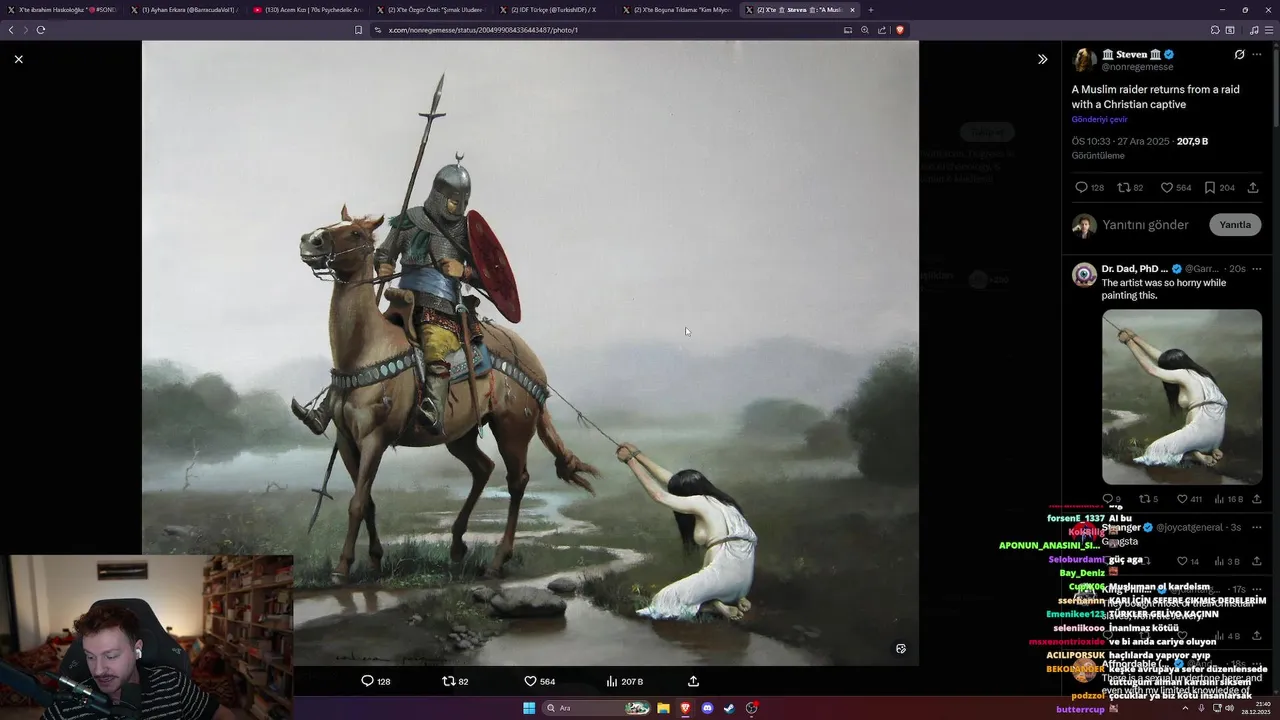Screen dimensions: 1280x720
Task: Reload the page with the refresh icon
Action: (x=41, y=30)
